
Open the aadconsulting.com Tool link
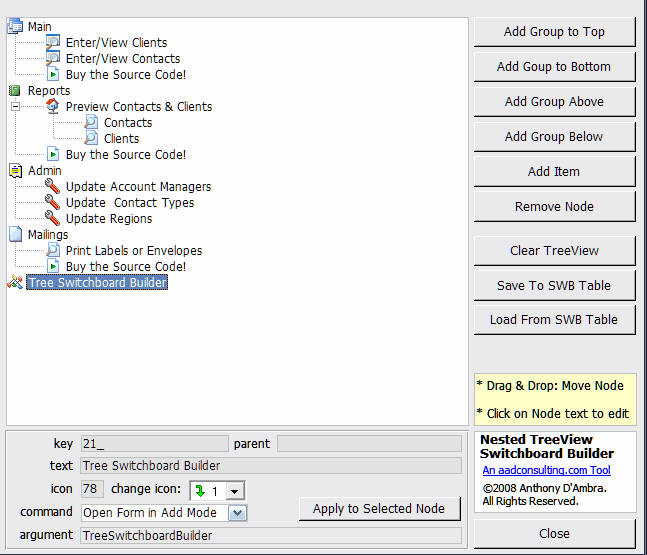pyautogui.click(x=546, y=470)
